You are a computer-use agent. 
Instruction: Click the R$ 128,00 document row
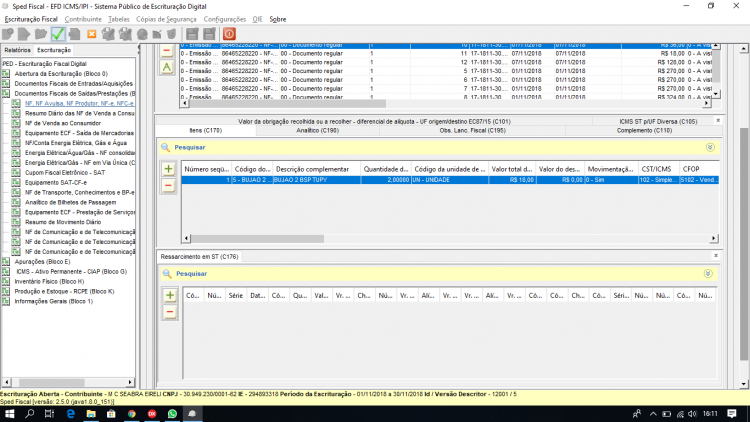448,62
